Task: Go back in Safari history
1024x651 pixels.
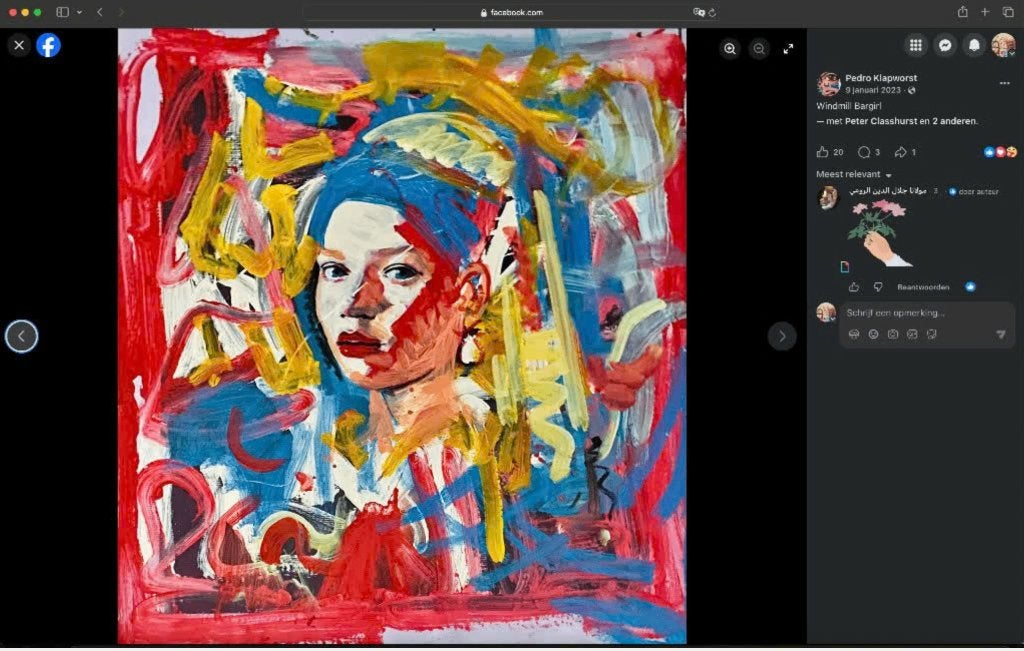Action: point(100,12)
